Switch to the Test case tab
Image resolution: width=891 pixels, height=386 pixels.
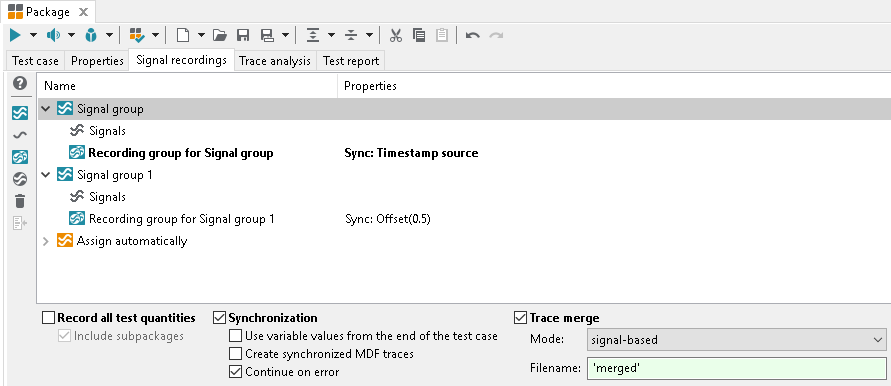[35, 61]
